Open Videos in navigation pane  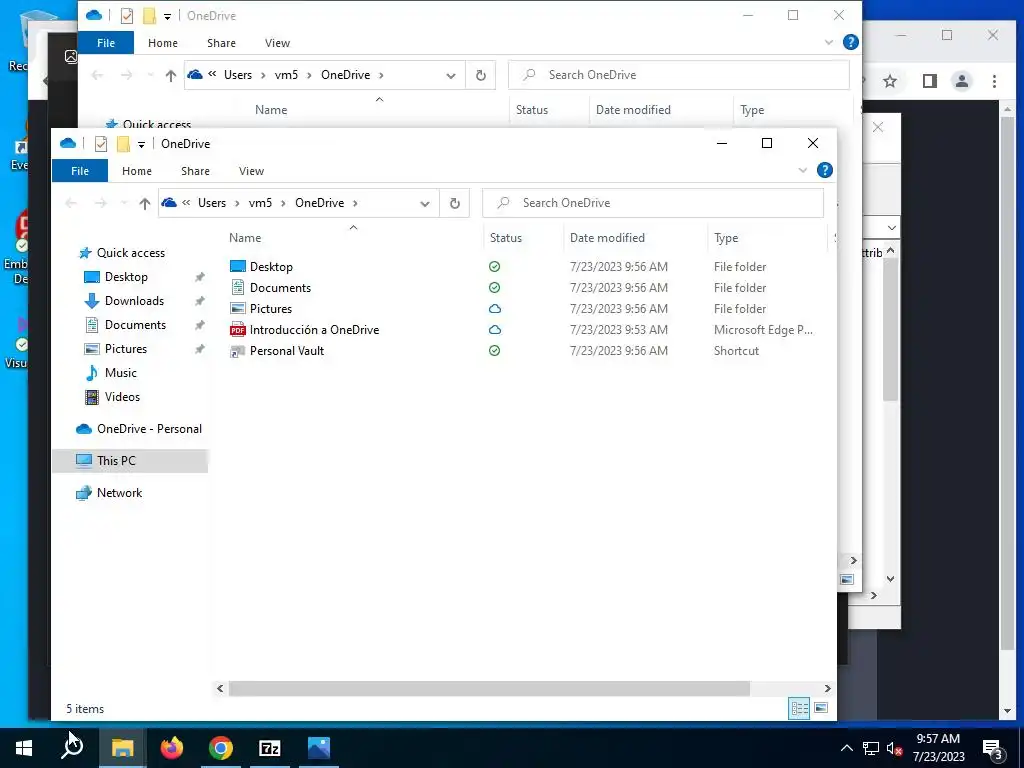(x=122, y=397)
